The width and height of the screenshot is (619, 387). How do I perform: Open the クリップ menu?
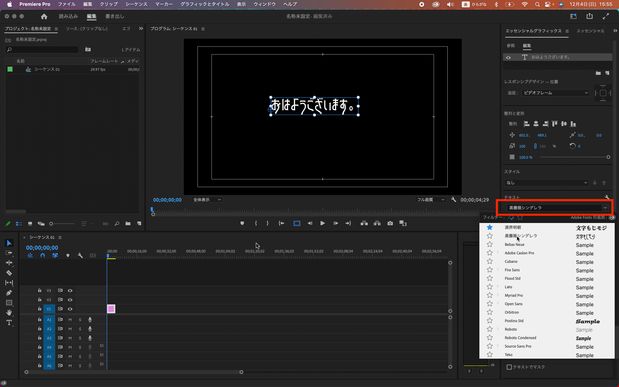(109, 4)
